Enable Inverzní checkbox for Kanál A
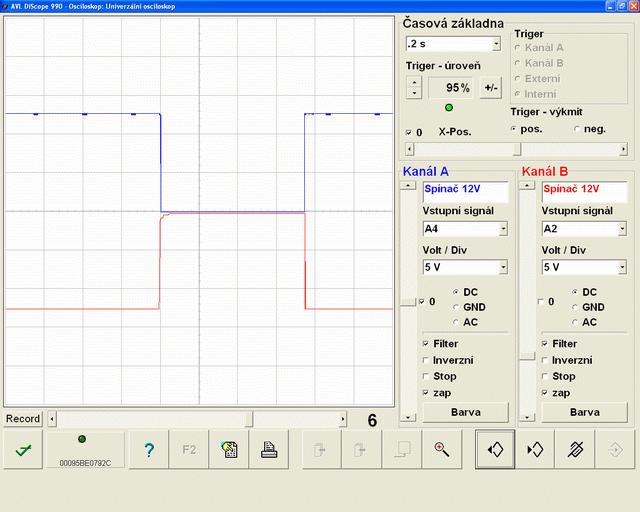The width and height of the screenshot is (640, 512). 427,360
